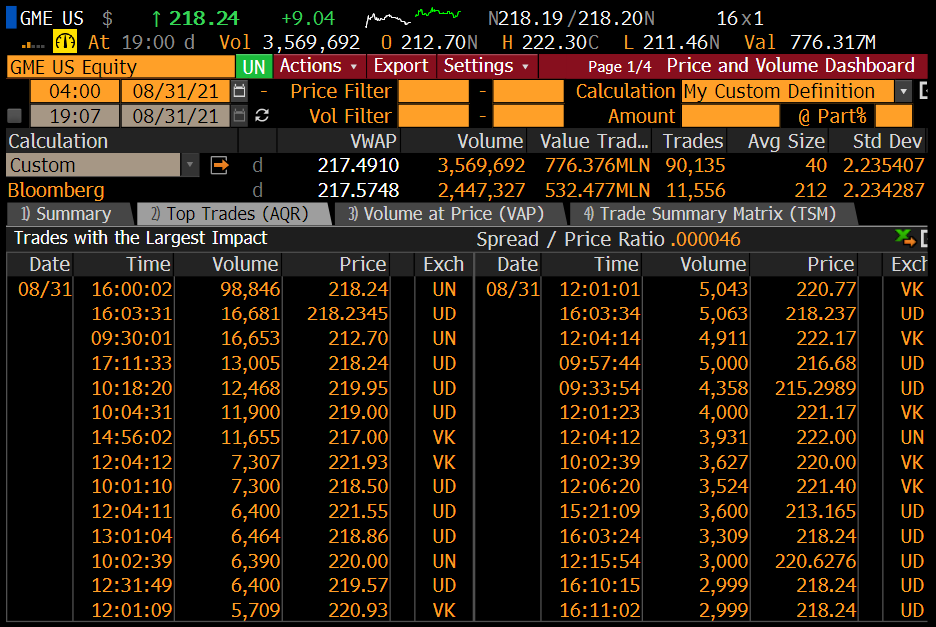The width and height of the screenshot is (936, 627).
Task: Click the Trades count 90,135
Action: click(x=695, y=165)
